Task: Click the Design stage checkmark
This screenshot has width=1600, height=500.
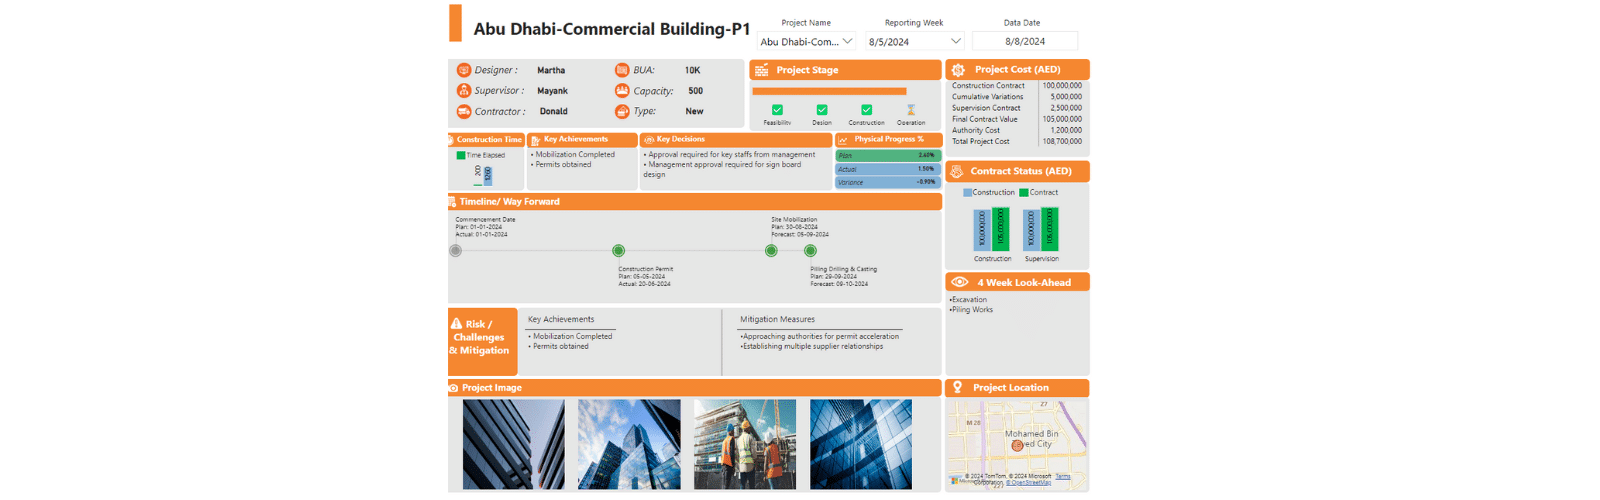Action: pyautogui.click(x=822, y=110)
